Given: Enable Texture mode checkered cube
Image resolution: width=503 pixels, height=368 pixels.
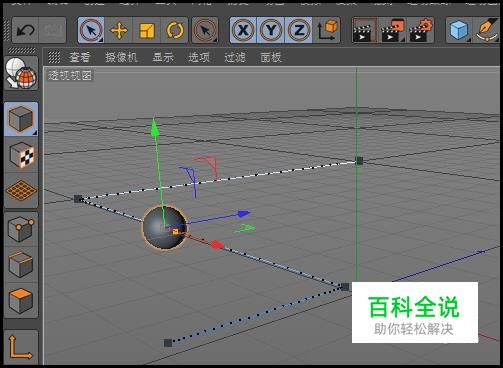Looking at the screenshot, I should click(21, 155).
